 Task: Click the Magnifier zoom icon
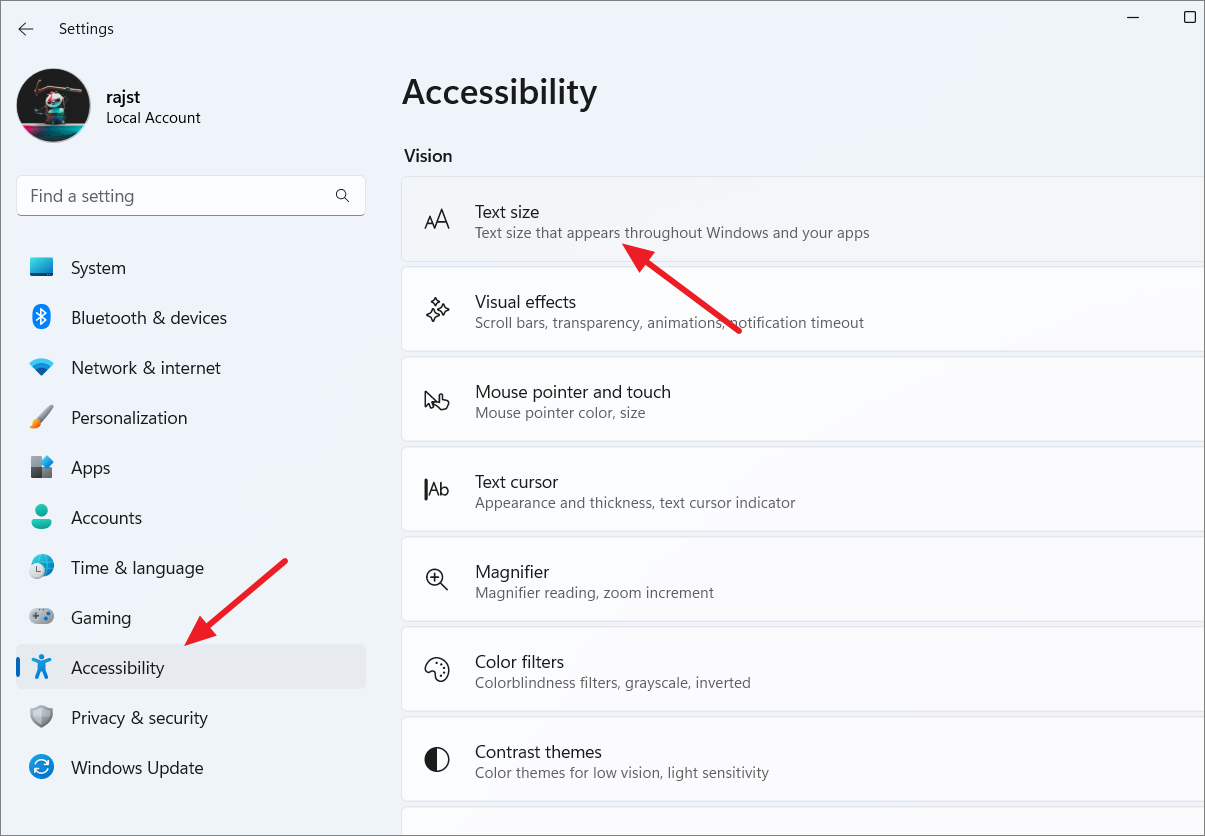click(x=437, y=580)
